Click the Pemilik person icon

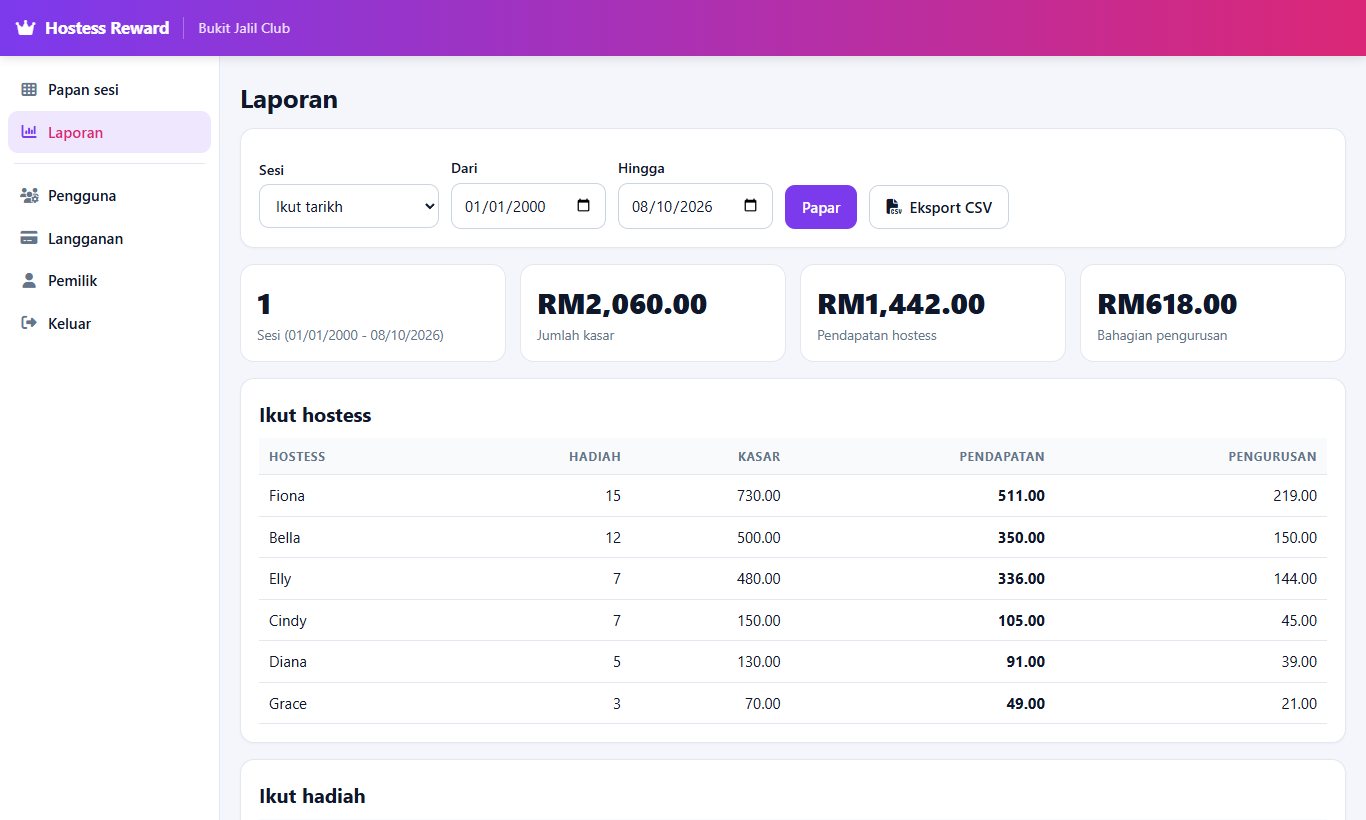tap(29, 281)
